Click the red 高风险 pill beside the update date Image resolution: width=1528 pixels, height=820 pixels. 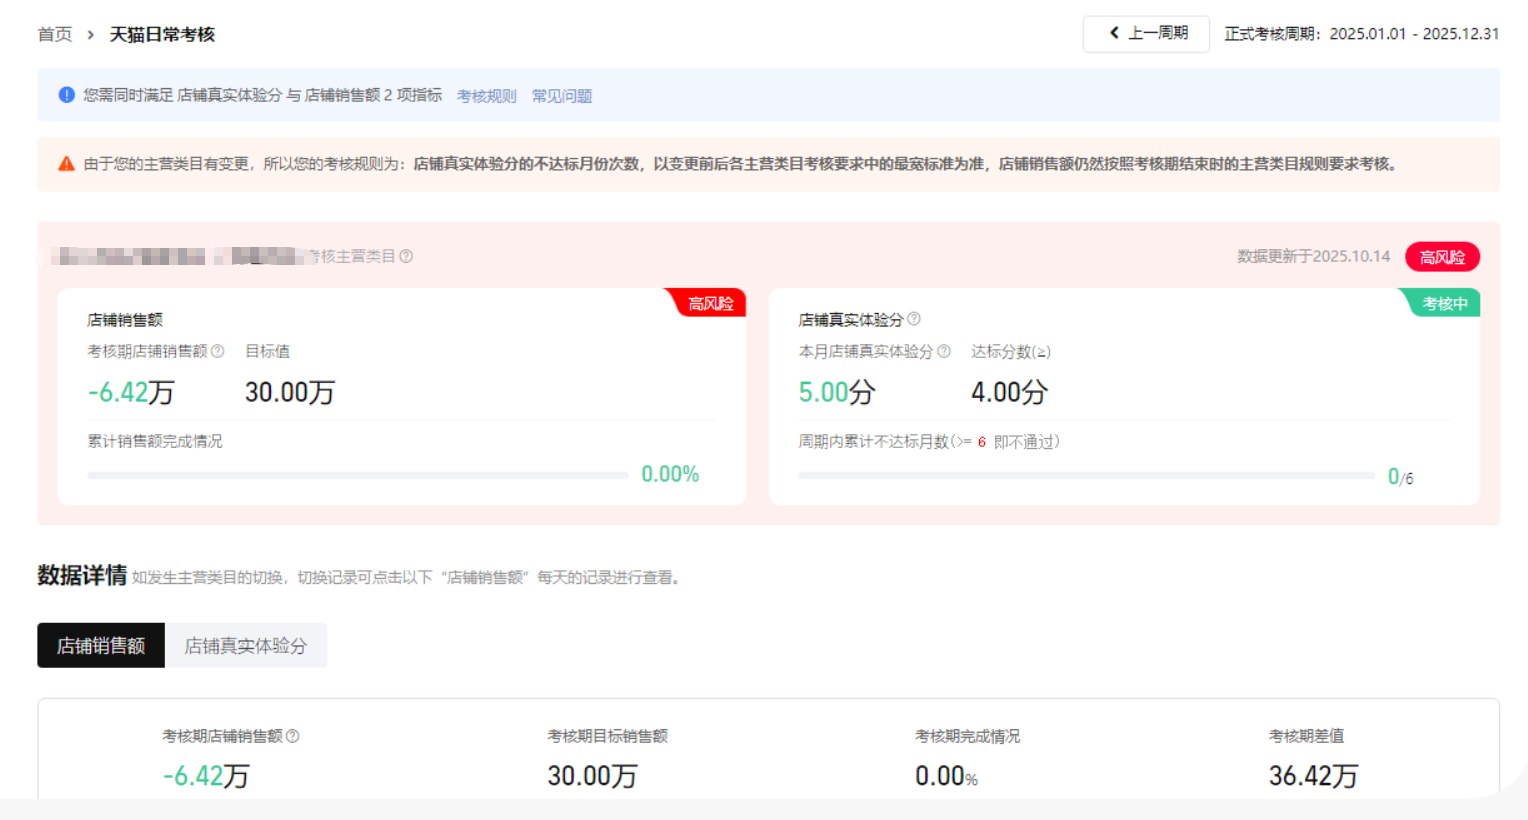[1442, 257]
